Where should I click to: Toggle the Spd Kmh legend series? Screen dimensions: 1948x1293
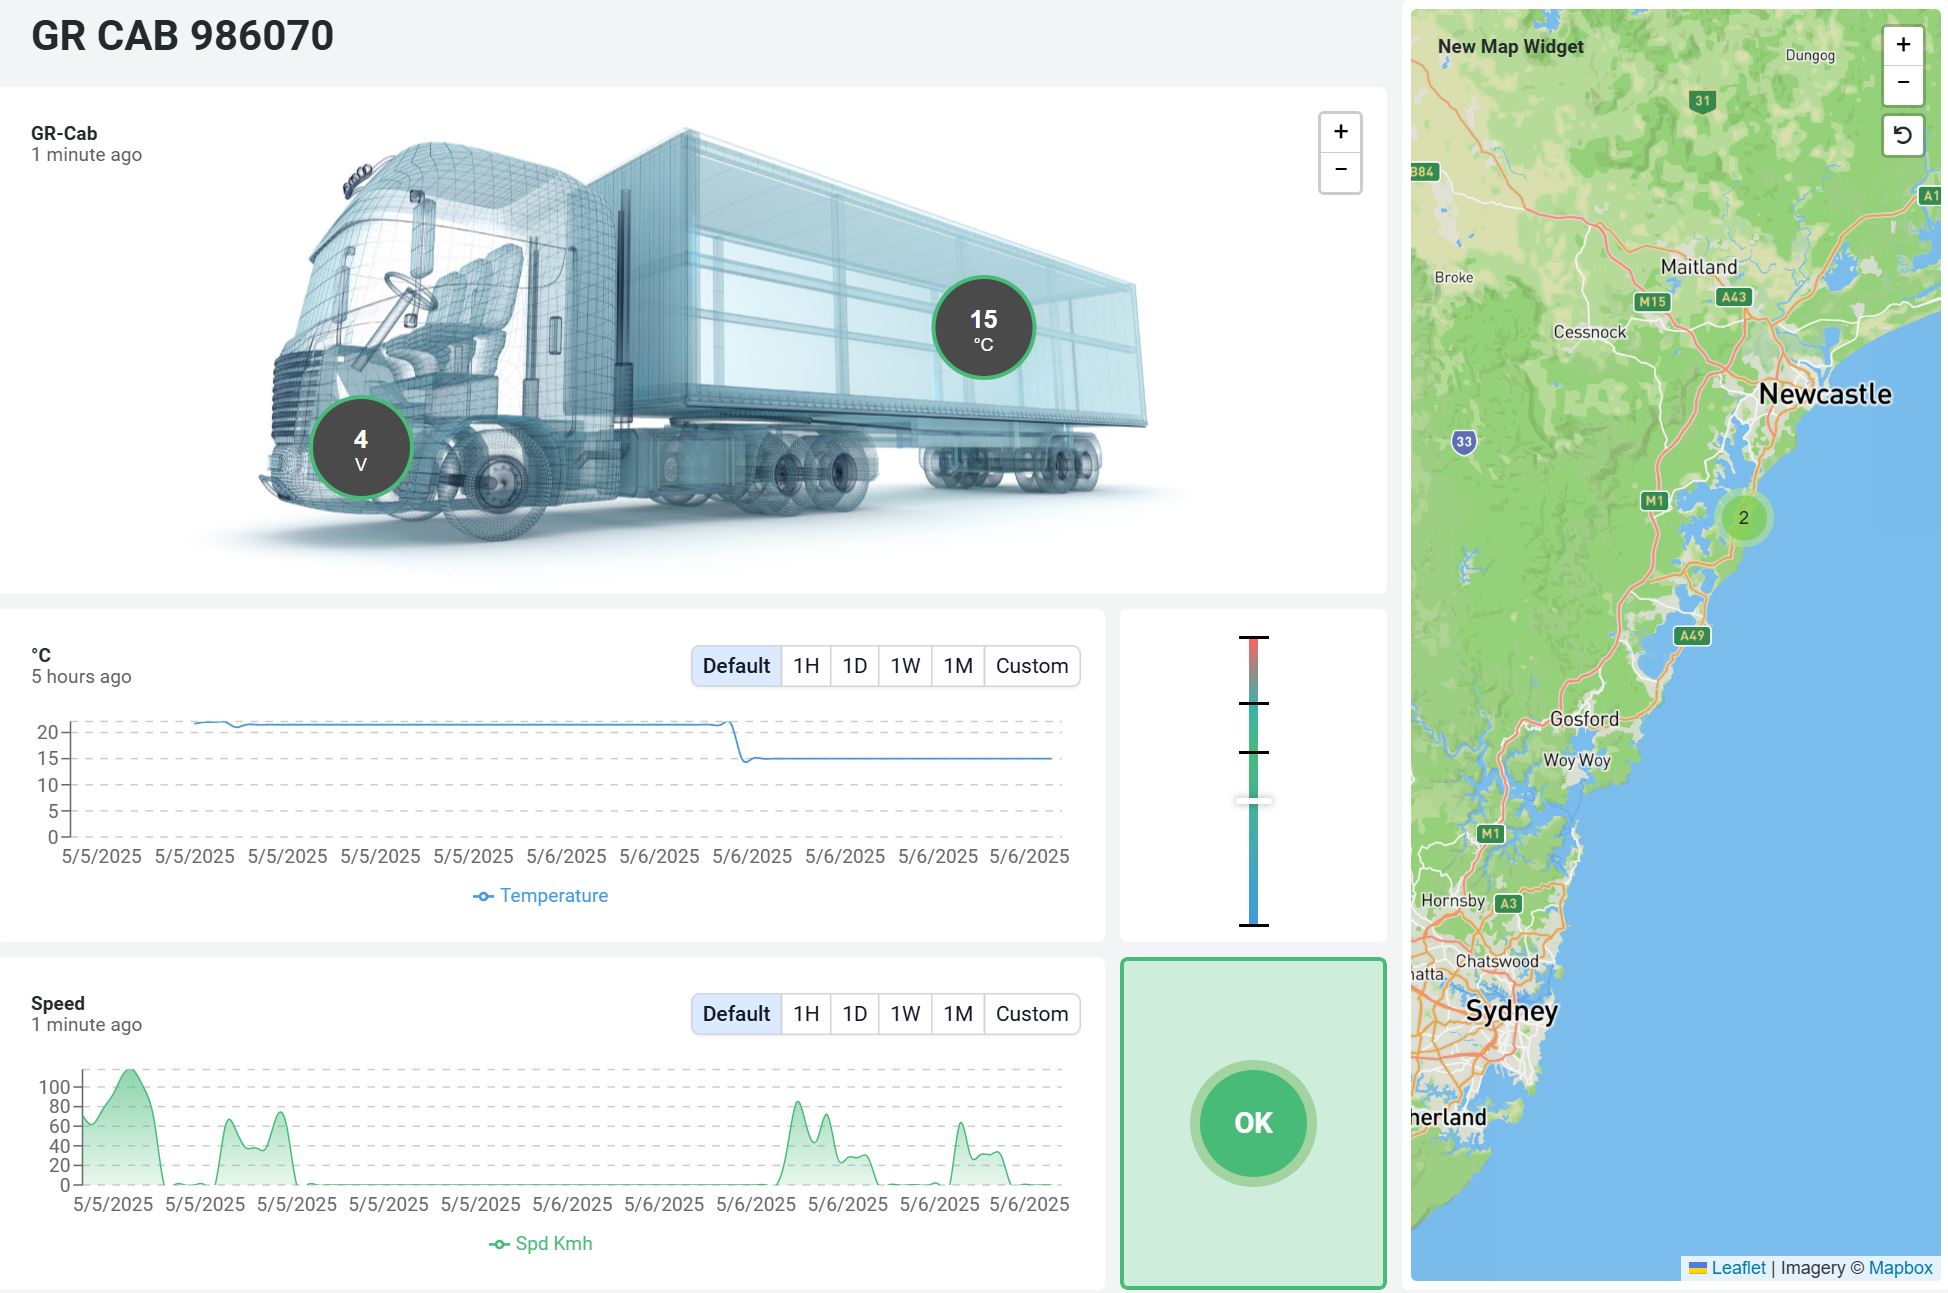pos(540,1244)
